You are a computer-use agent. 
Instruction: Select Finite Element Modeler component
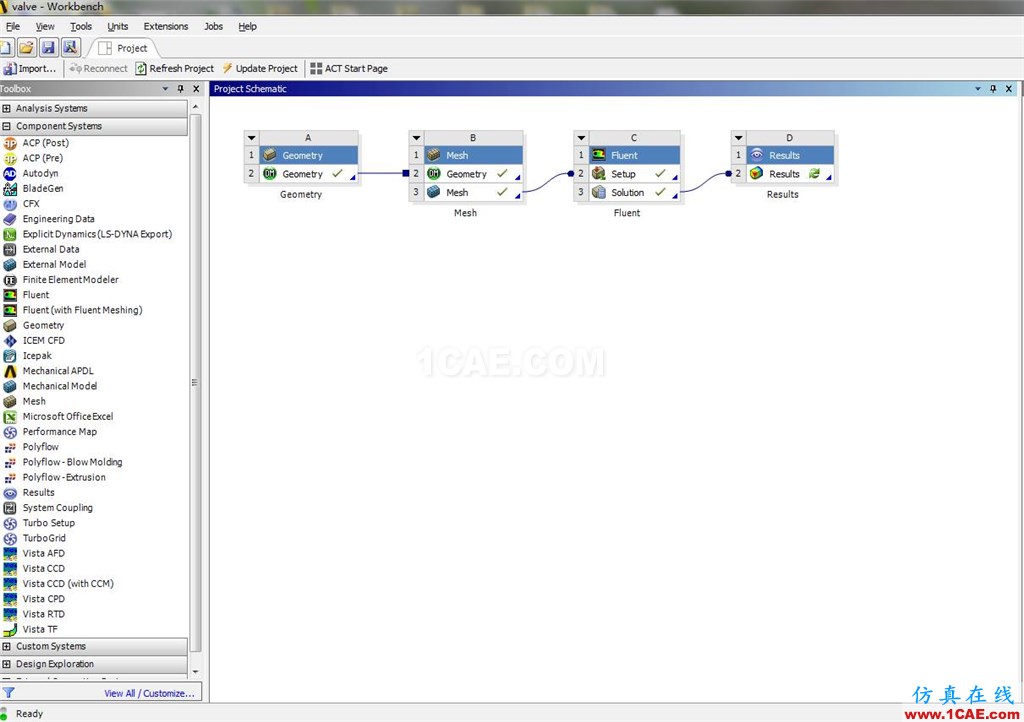(x=71, y=279)
